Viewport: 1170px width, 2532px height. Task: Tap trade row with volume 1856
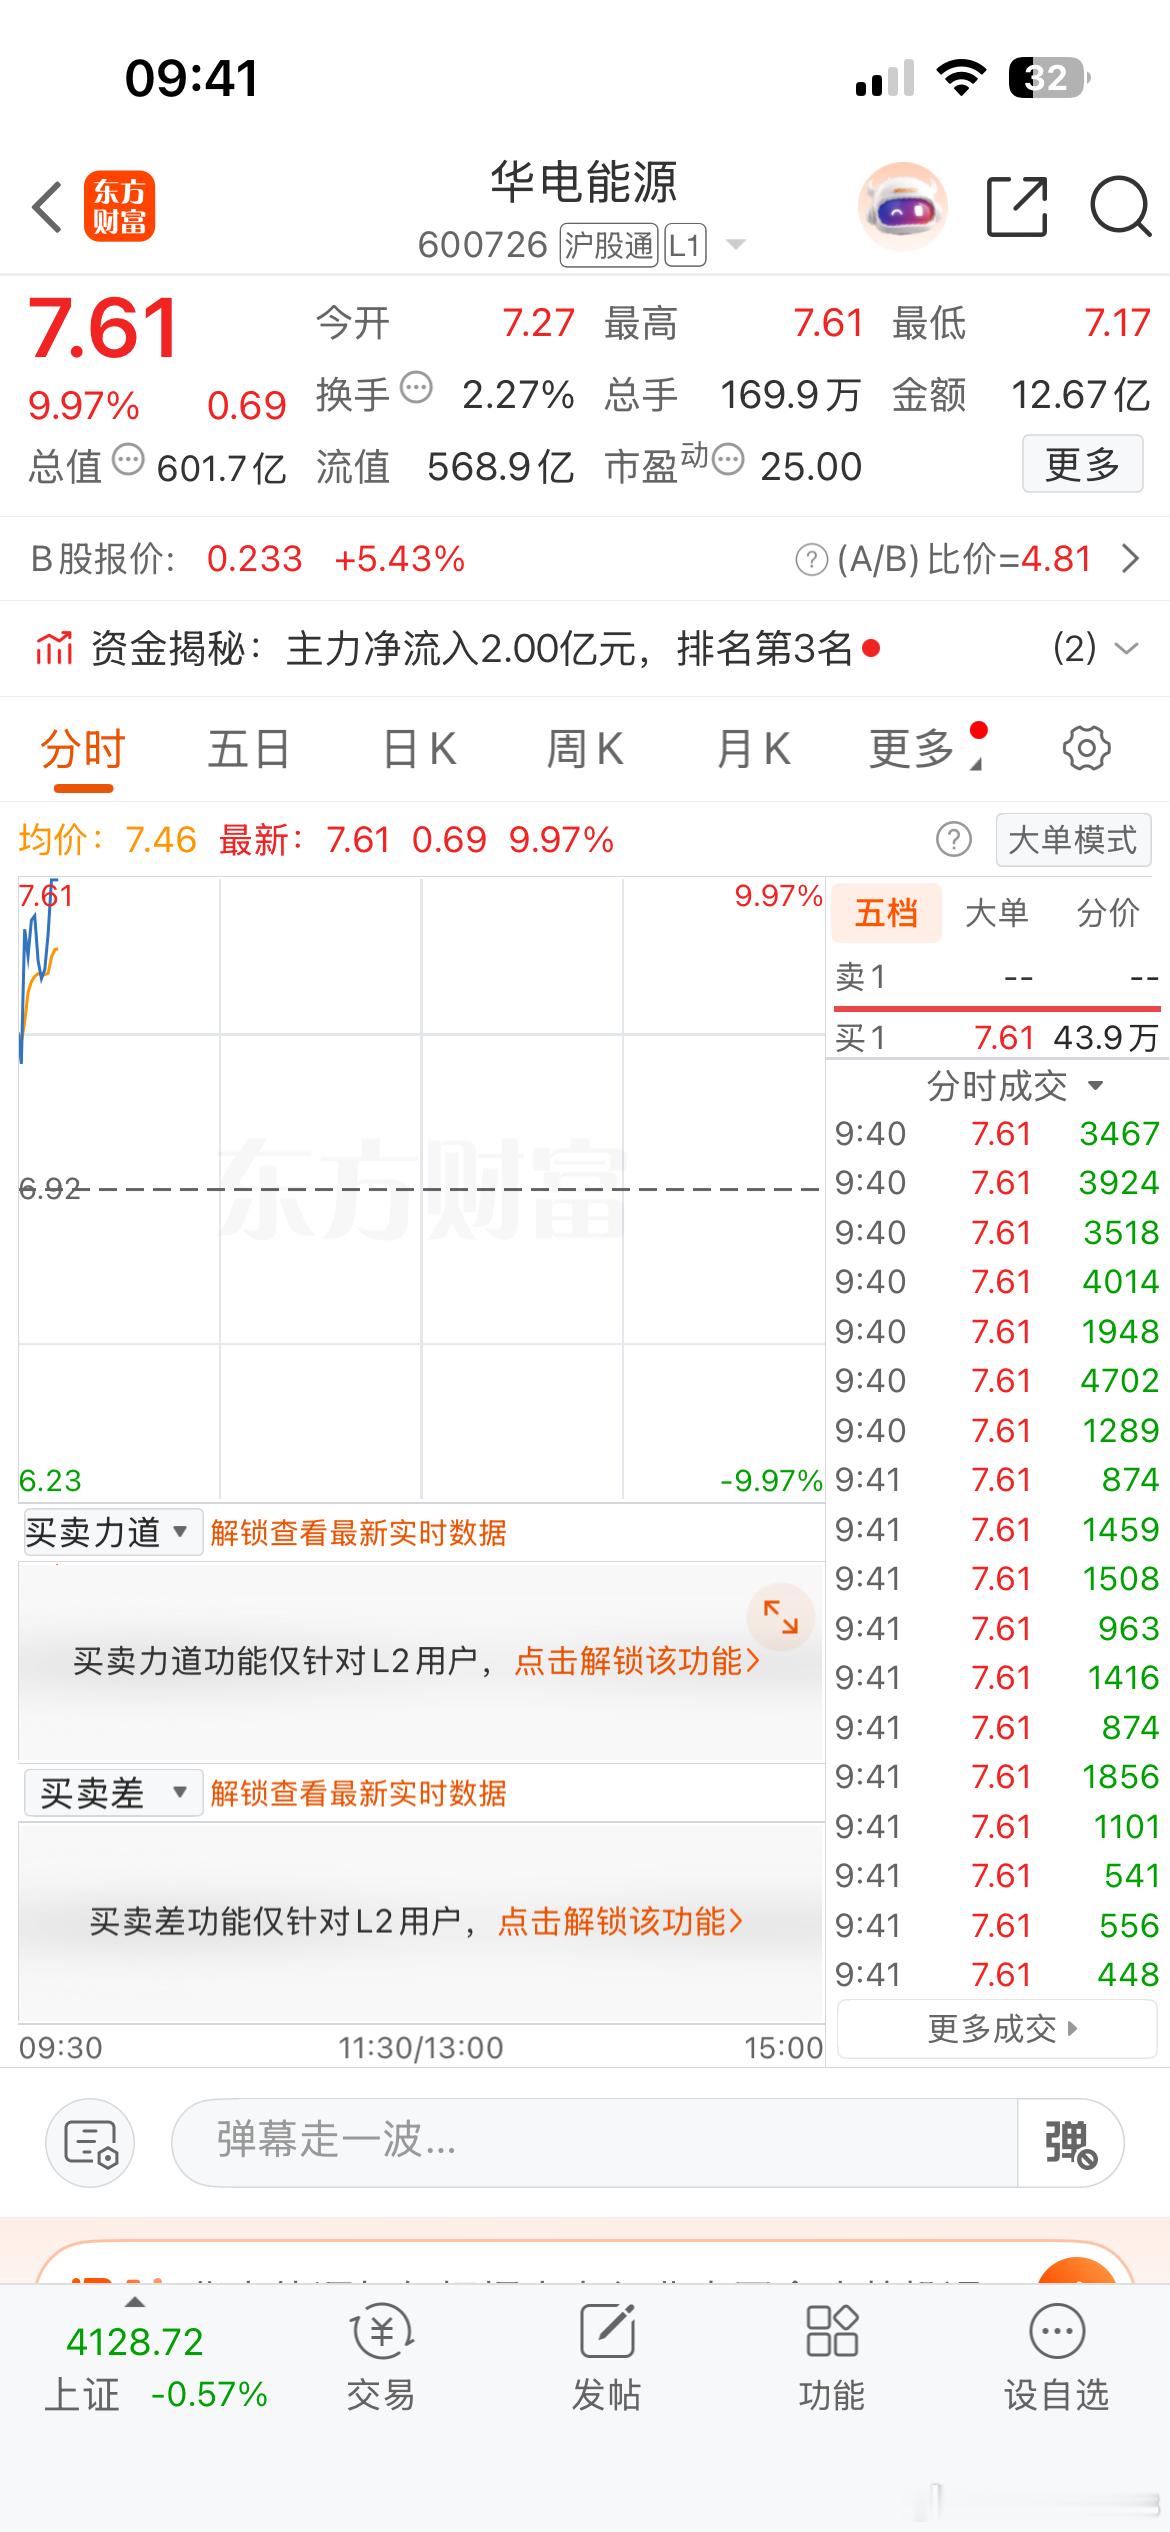pos(996,1777)
